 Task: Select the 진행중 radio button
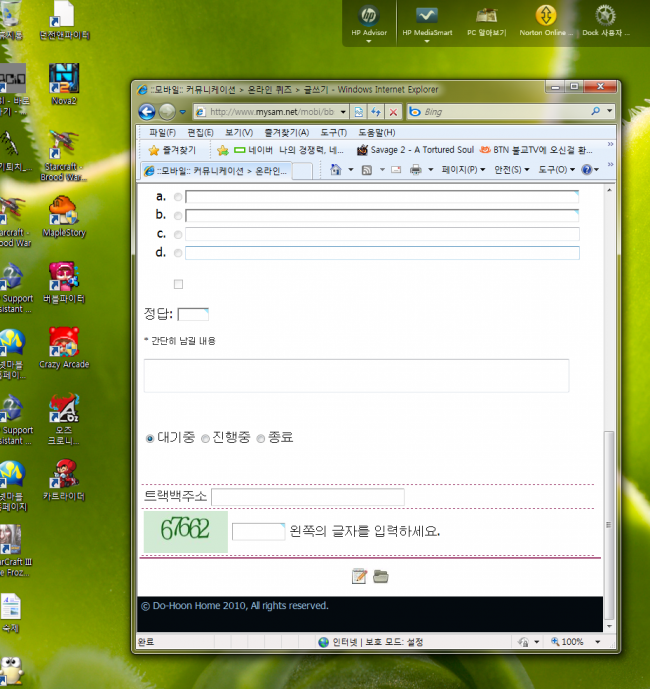tap(205, 438)
